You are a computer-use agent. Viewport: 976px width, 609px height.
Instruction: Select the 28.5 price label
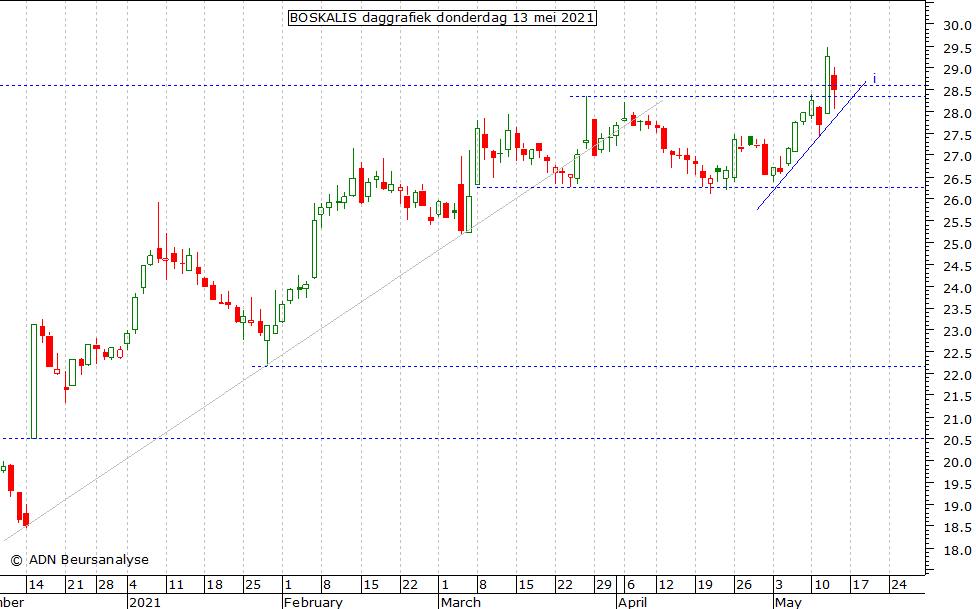pyautogui.click(x=957, y=92)
